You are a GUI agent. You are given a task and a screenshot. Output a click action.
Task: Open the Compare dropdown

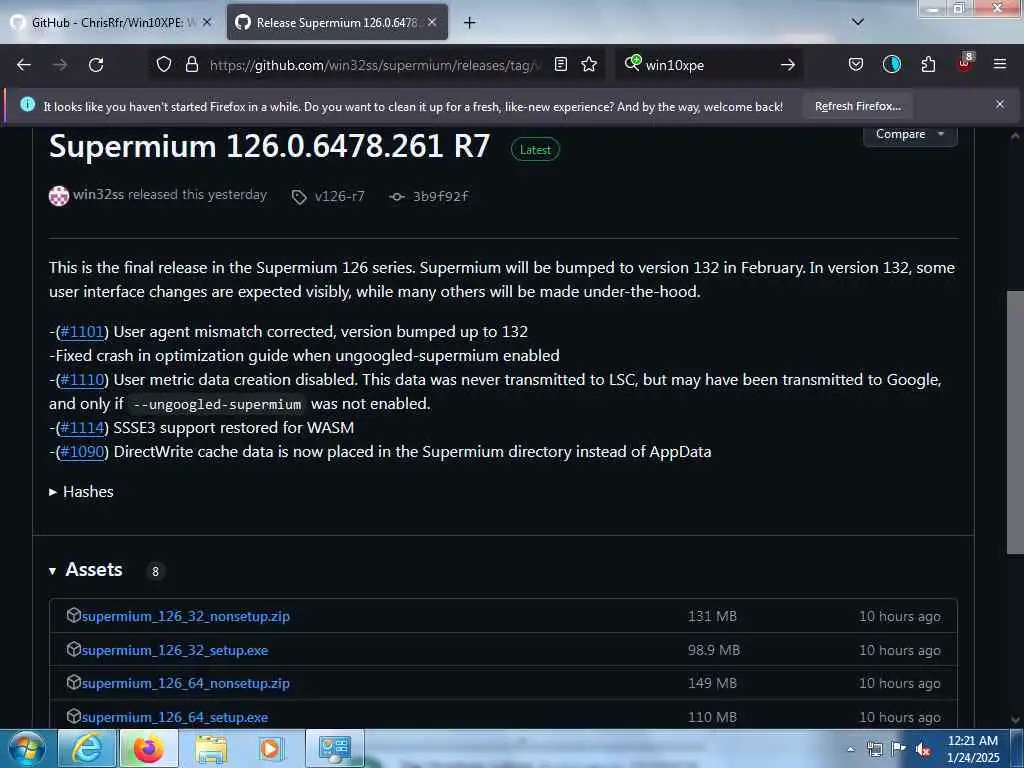910,134
